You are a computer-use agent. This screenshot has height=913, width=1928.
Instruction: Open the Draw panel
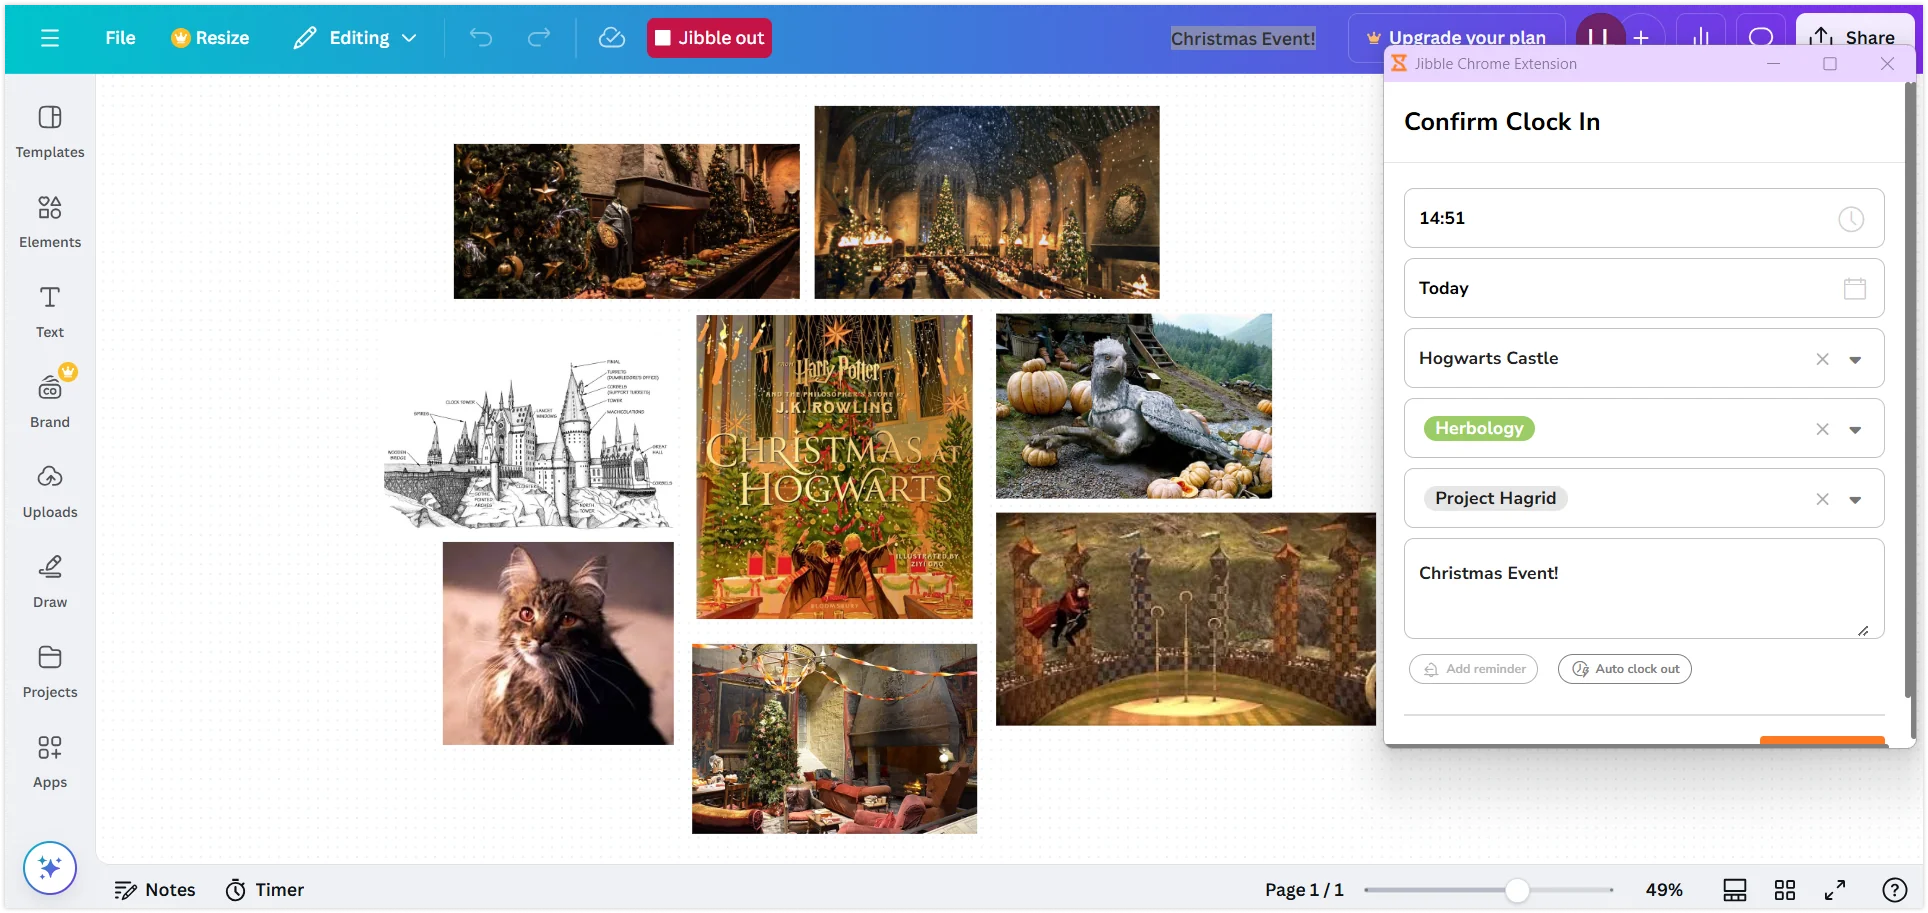coord(50,581)
